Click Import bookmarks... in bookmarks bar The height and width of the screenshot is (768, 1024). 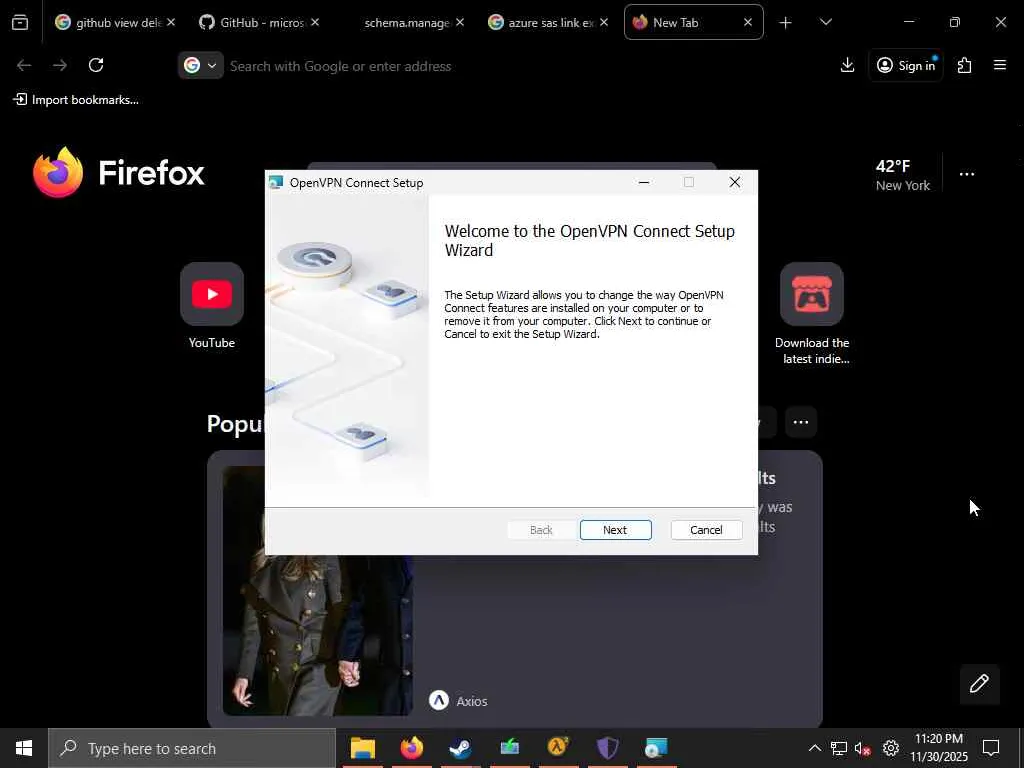point(76,100)
